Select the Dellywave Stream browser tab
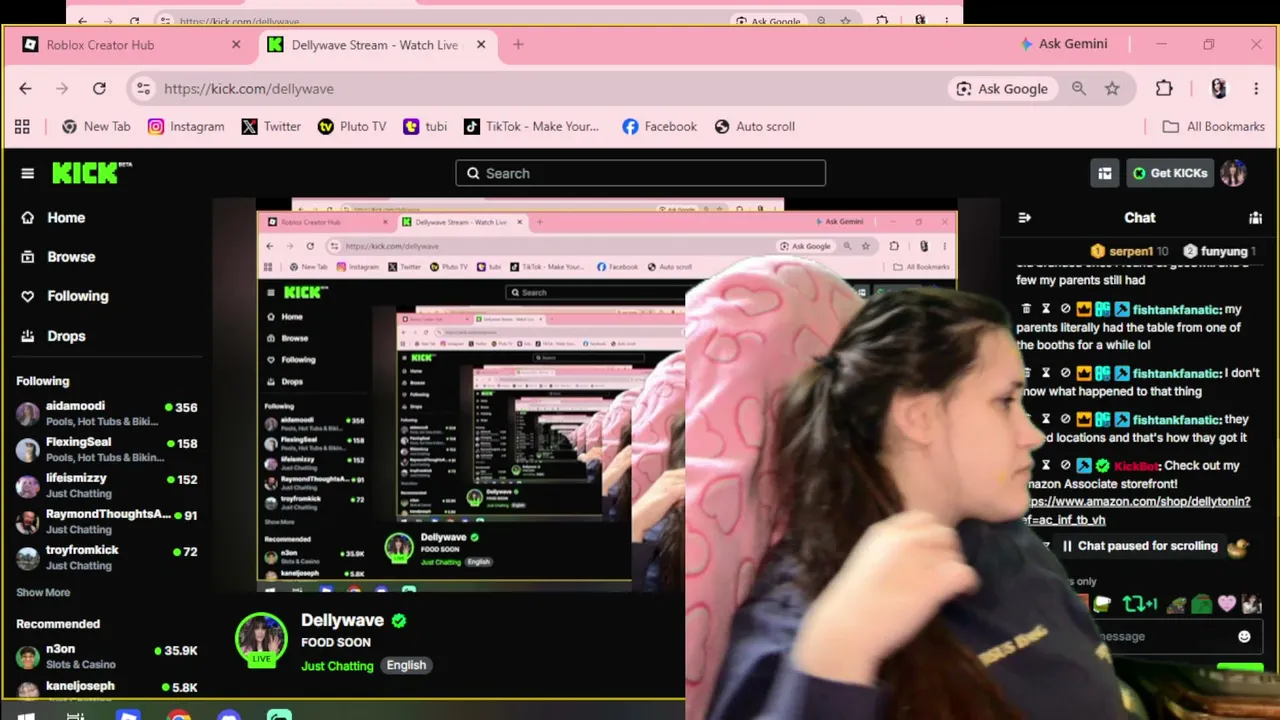The image size is (1280, 720). (378, 44)
